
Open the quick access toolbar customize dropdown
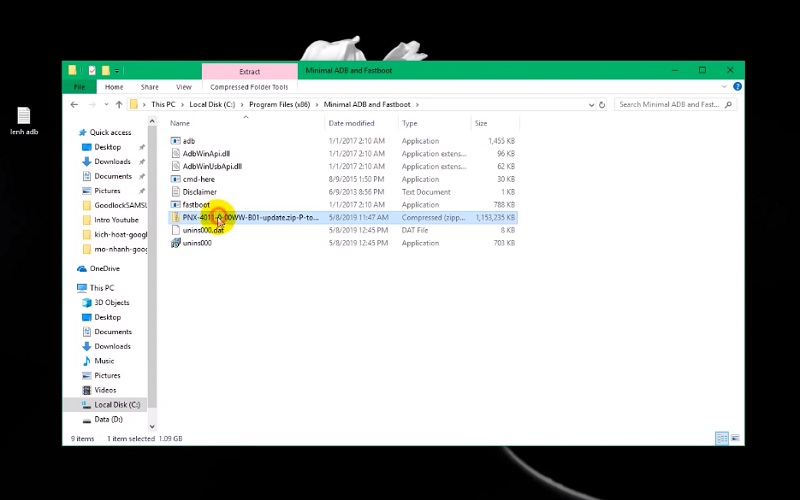(x=117, y=70)
